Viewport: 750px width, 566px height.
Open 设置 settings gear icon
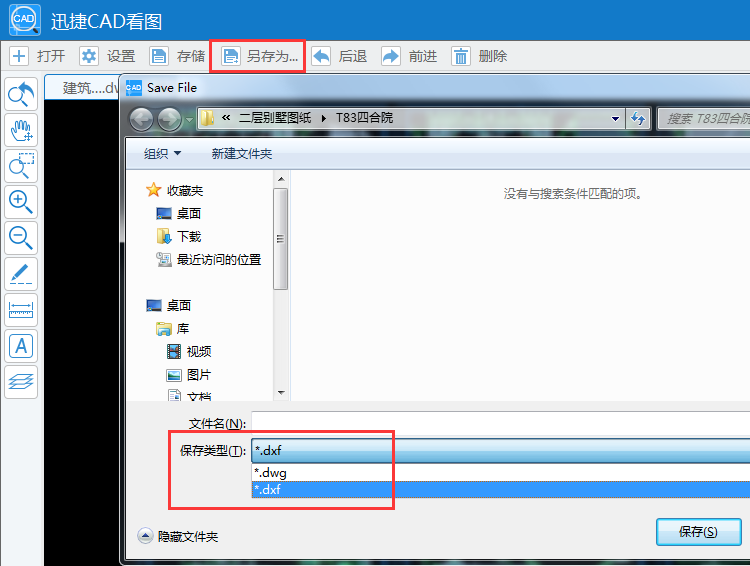89,56
